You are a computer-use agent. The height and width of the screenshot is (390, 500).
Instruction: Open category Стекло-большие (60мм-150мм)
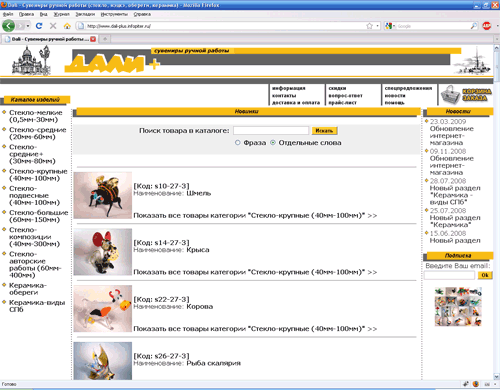pos(39,216)
